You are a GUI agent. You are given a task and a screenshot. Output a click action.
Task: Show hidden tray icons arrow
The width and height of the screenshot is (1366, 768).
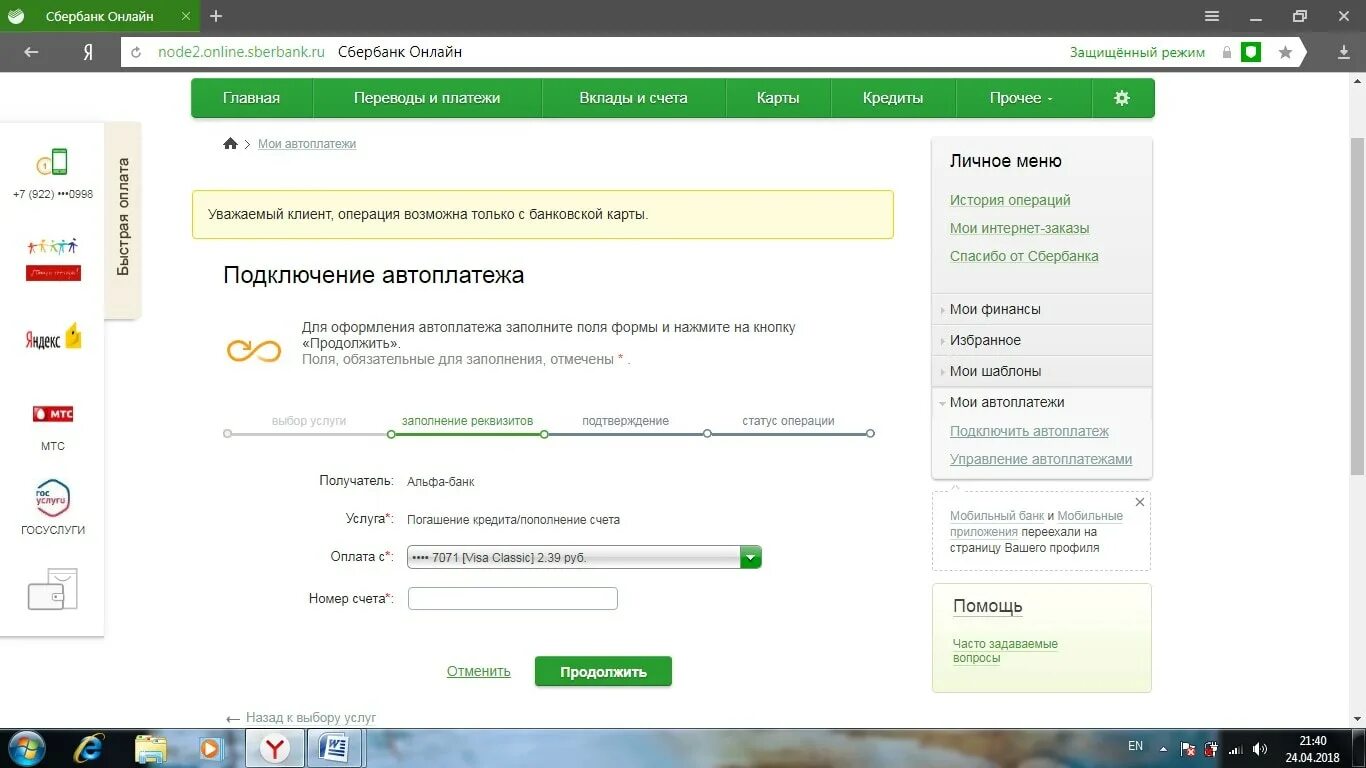coord(1162,748)
